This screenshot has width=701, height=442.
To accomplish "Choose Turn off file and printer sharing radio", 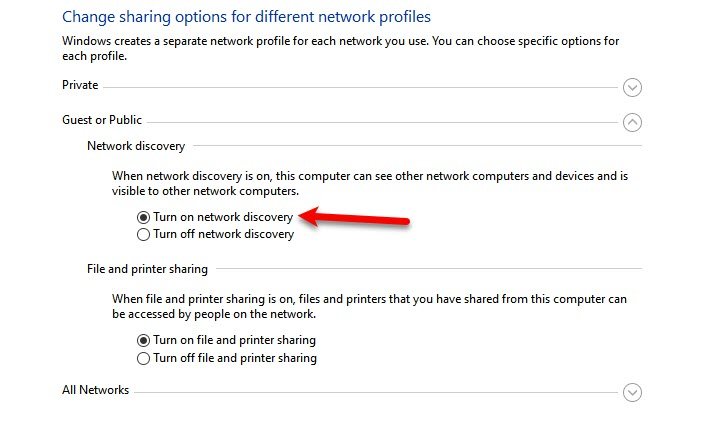I will click(x=144, y=358).
